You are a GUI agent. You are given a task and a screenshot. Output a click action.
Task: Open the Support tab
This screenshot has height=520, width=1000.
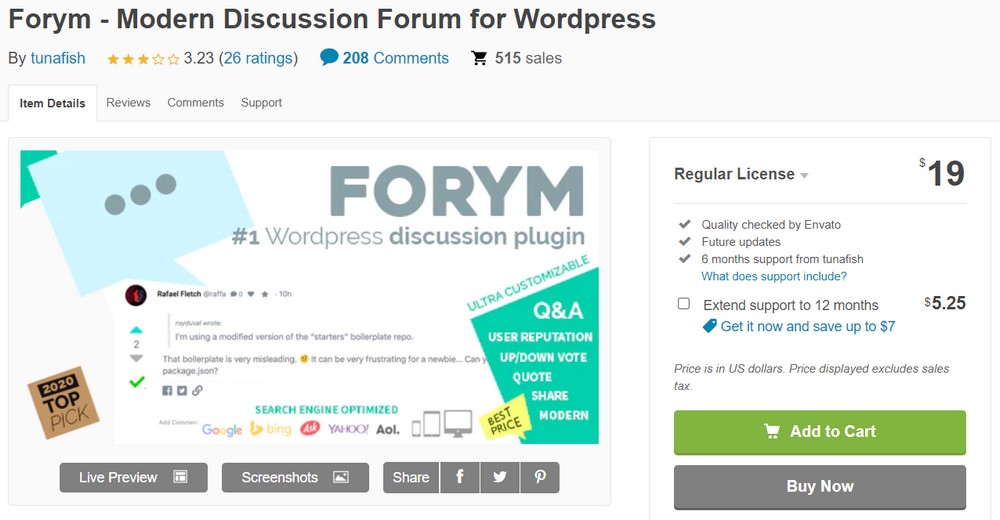coord(261,103)
